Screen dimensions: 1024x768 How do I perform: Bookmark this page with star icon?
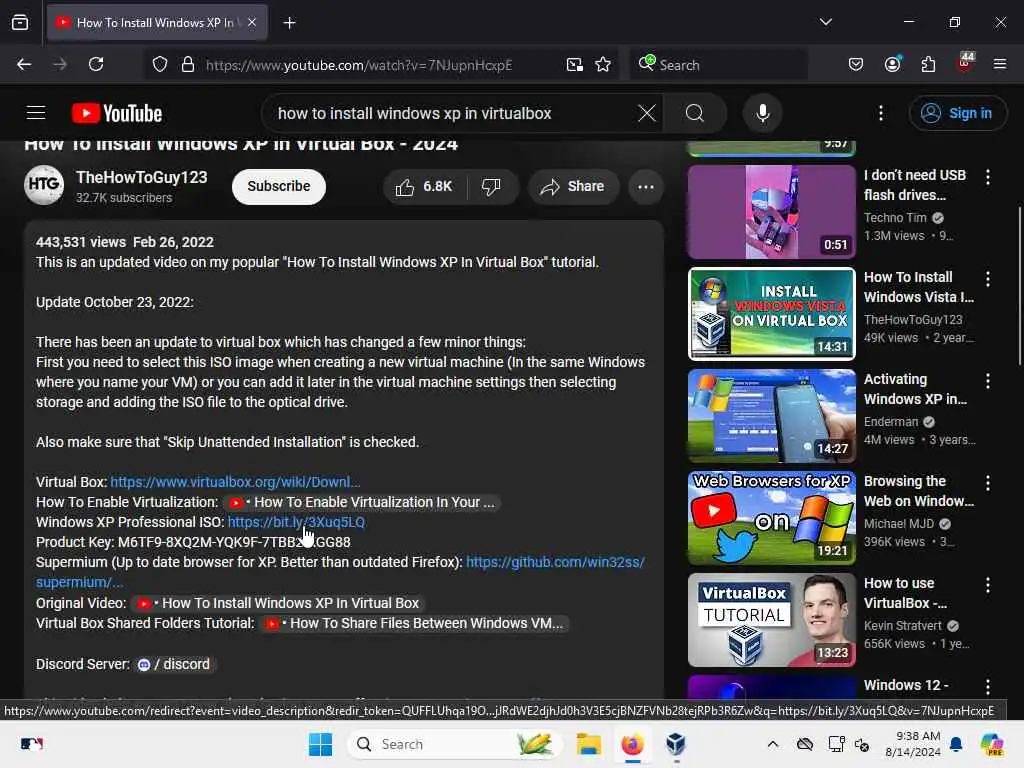point(603,64)
